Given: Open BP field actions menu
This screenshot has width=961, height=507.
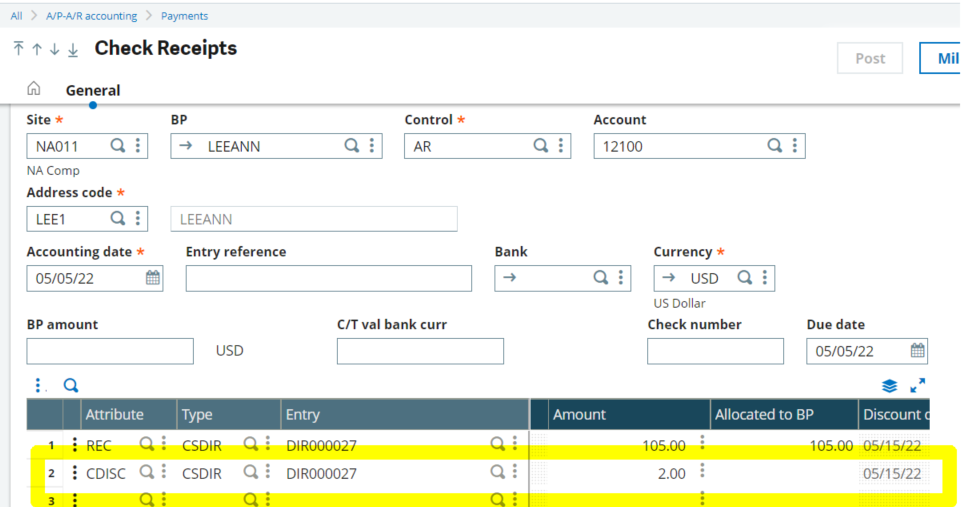Looking at the screenshot, I should (372, 146).
